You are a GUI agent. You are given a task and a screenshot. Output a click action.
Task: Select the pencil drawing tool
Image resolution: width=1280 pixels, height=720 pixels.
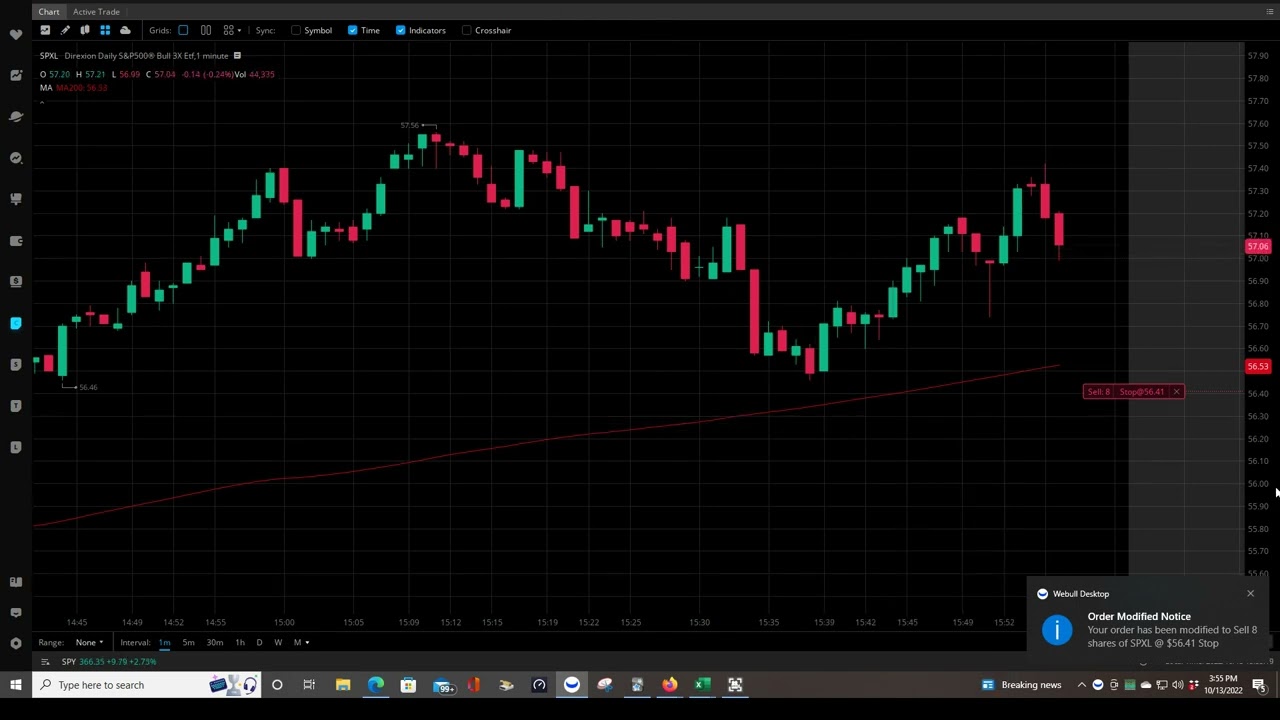(x=65, y=30)
